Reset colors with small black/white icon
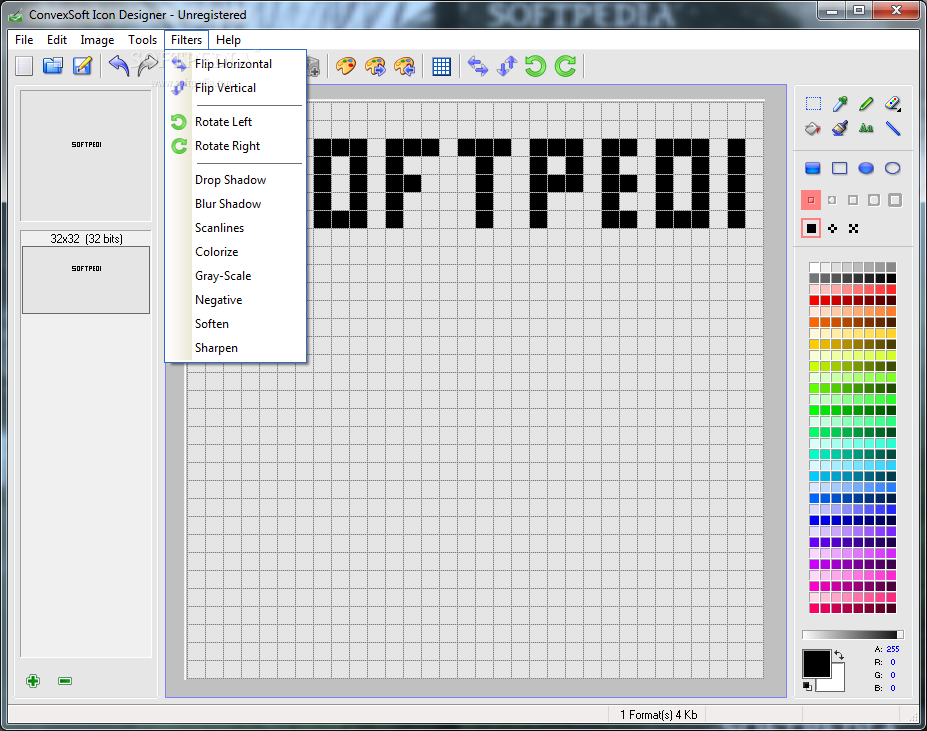Image resolution: width=927 pixels, height=731 pixels. (x=807, y=686)
